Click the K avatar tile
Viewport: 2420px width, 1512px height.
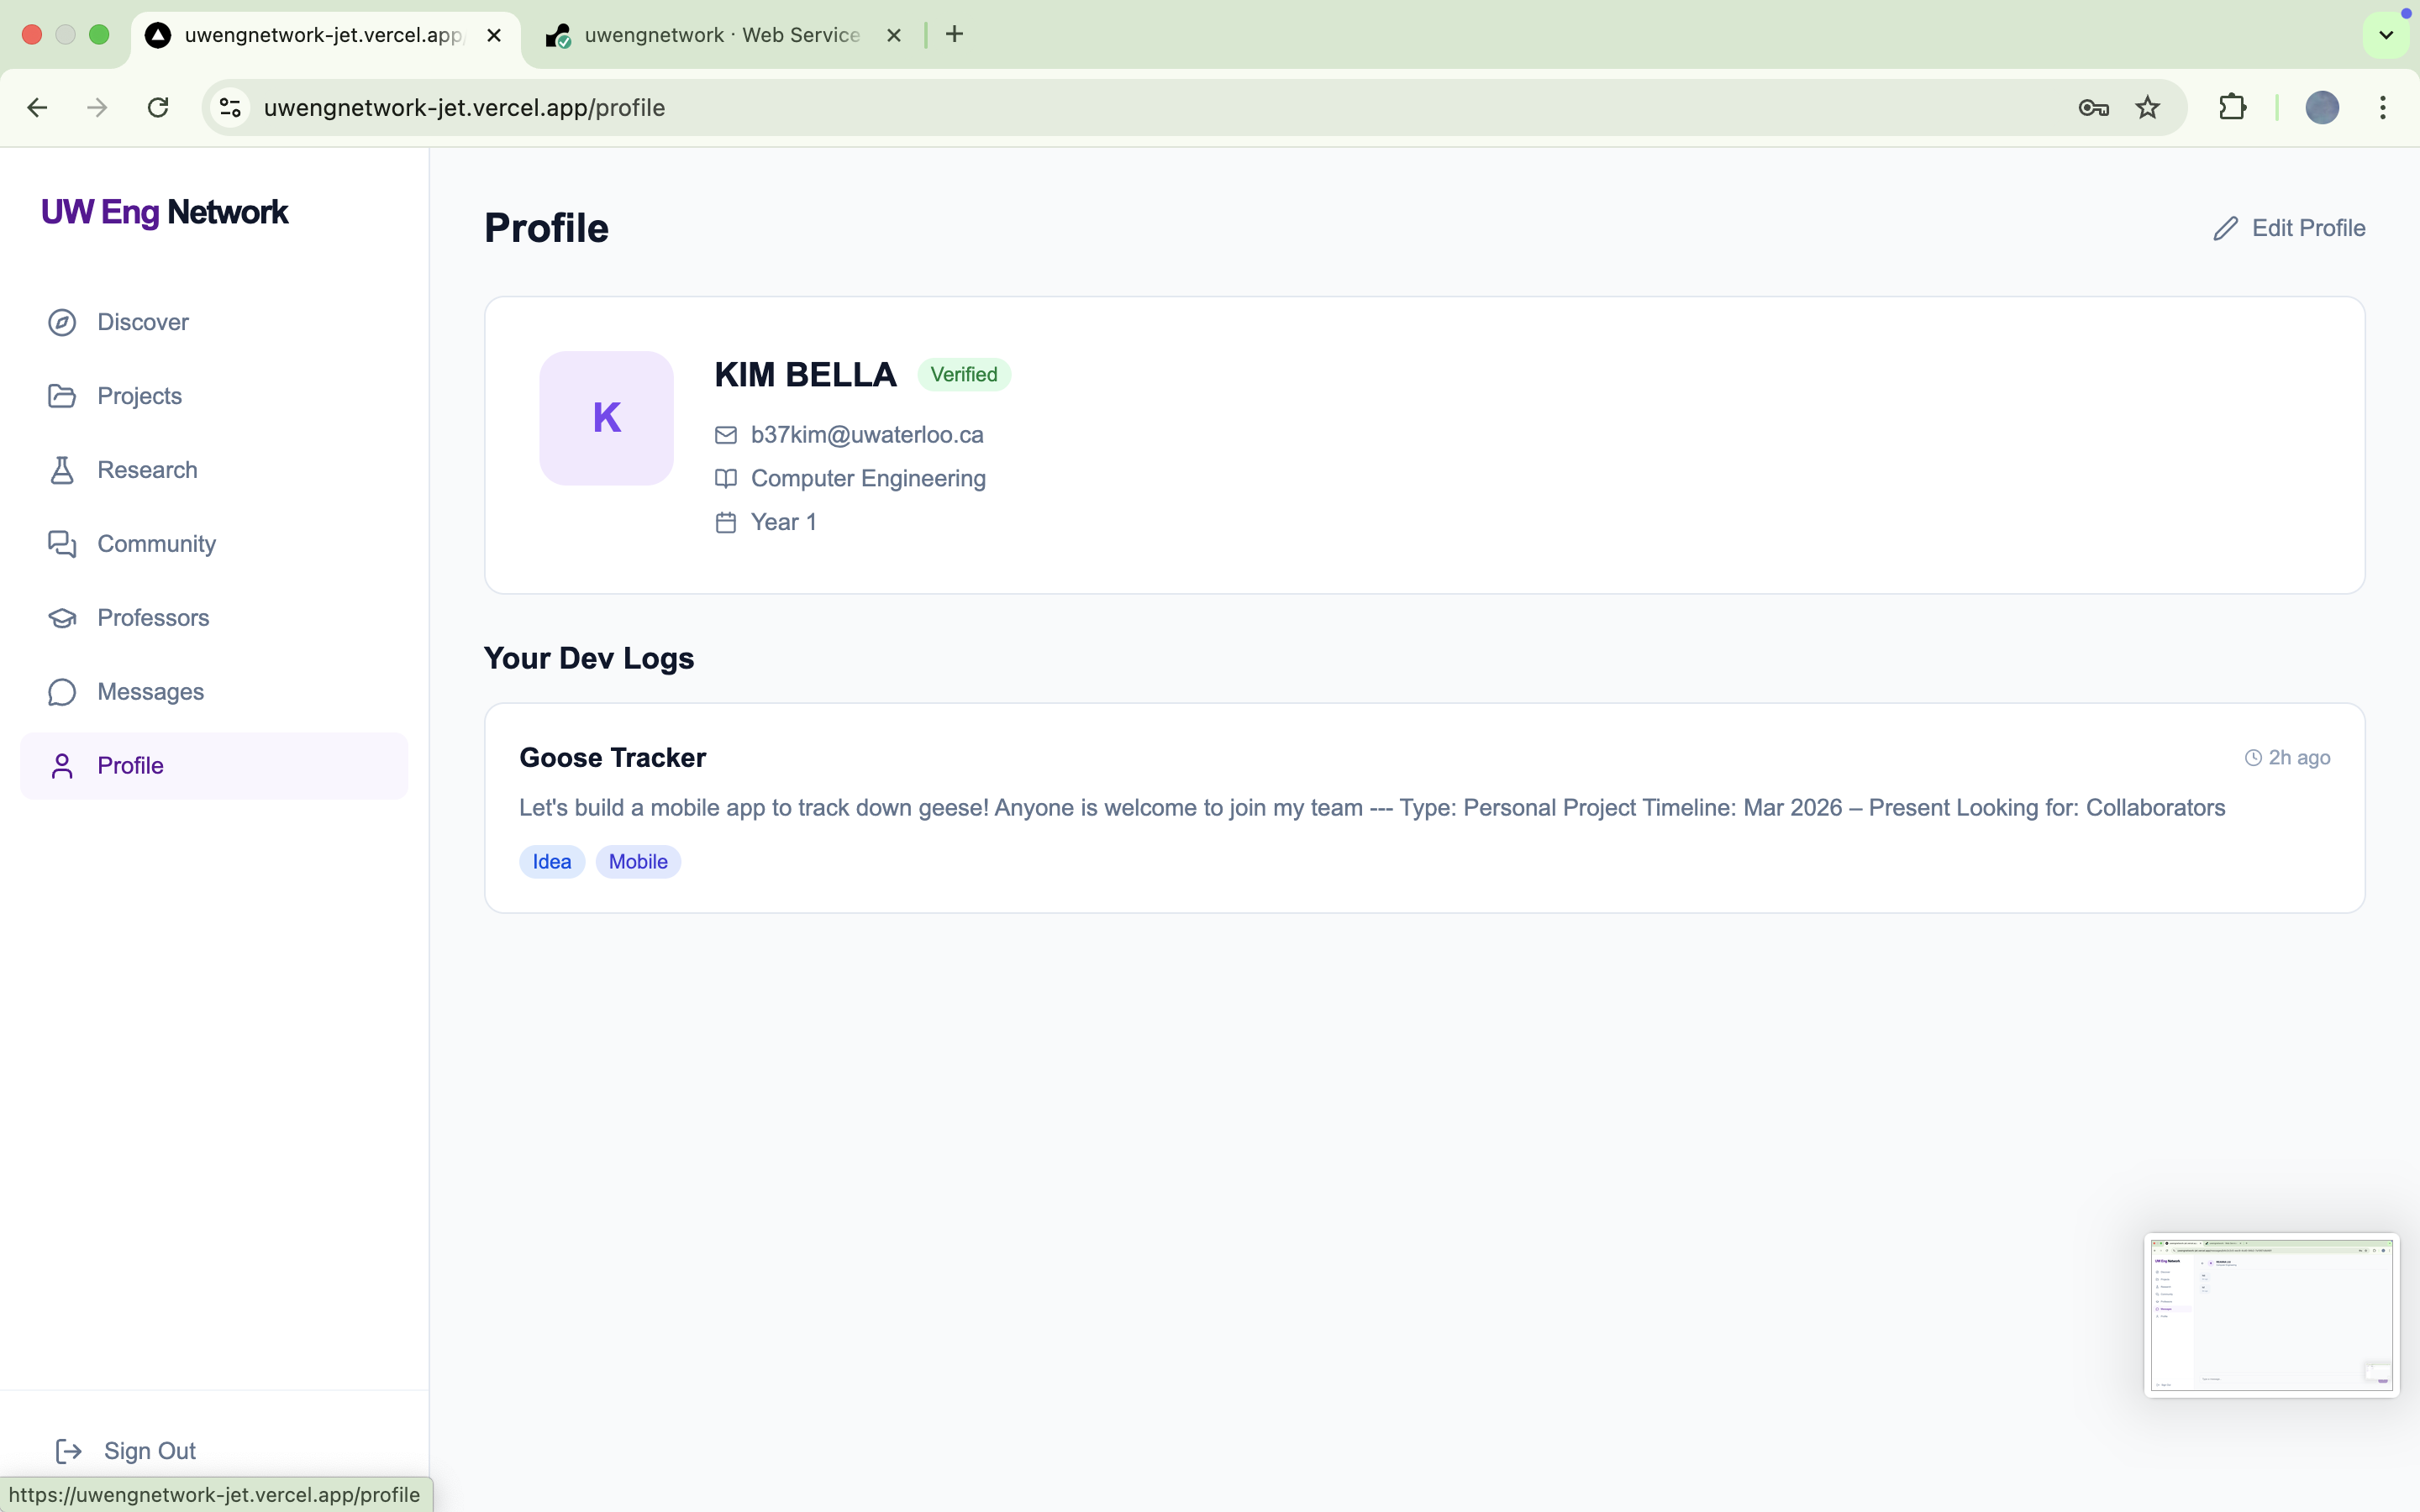[606, 418]
